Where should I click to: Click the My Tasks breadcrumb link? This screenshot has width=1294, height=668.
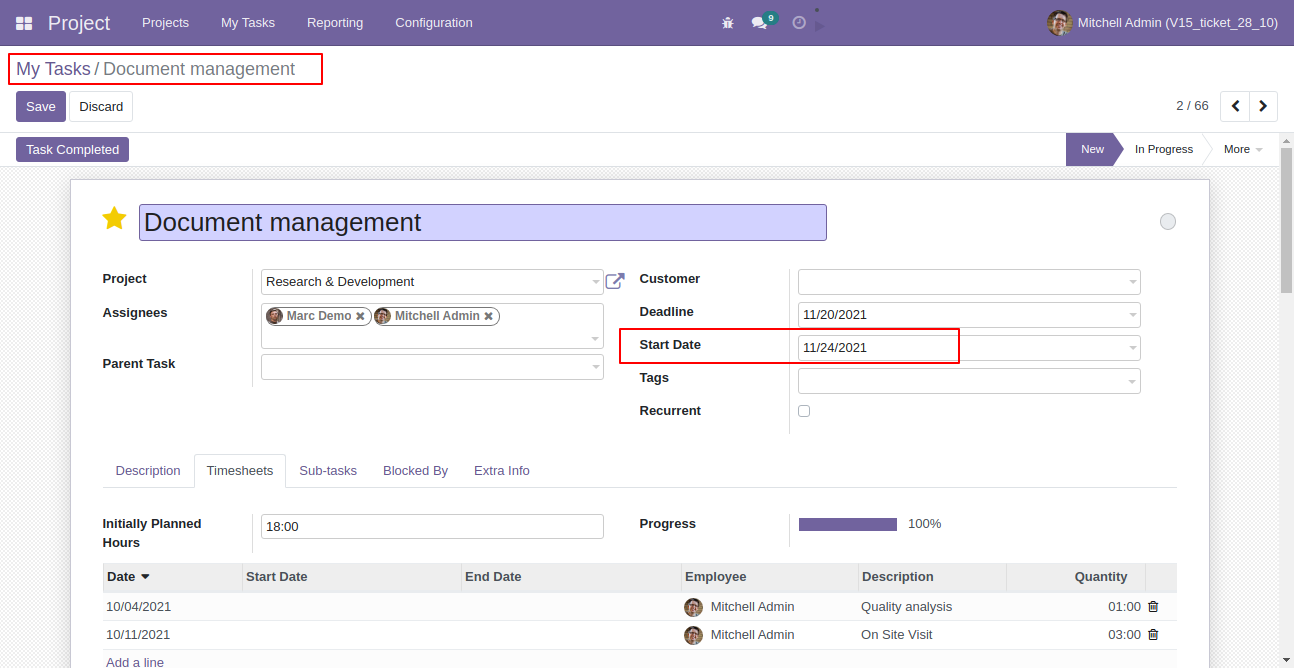(x=53, y=69)
